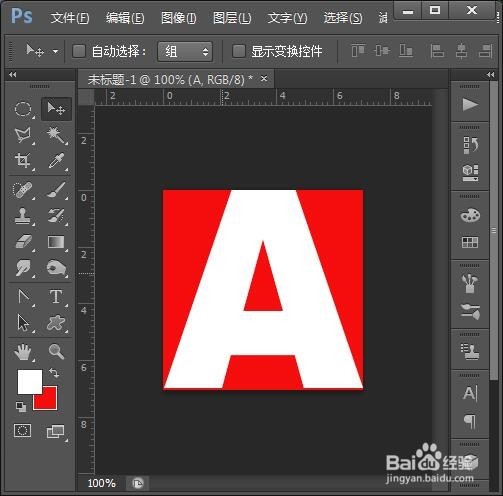Select the Zoom magnifier tool

[x=56, y=351]
